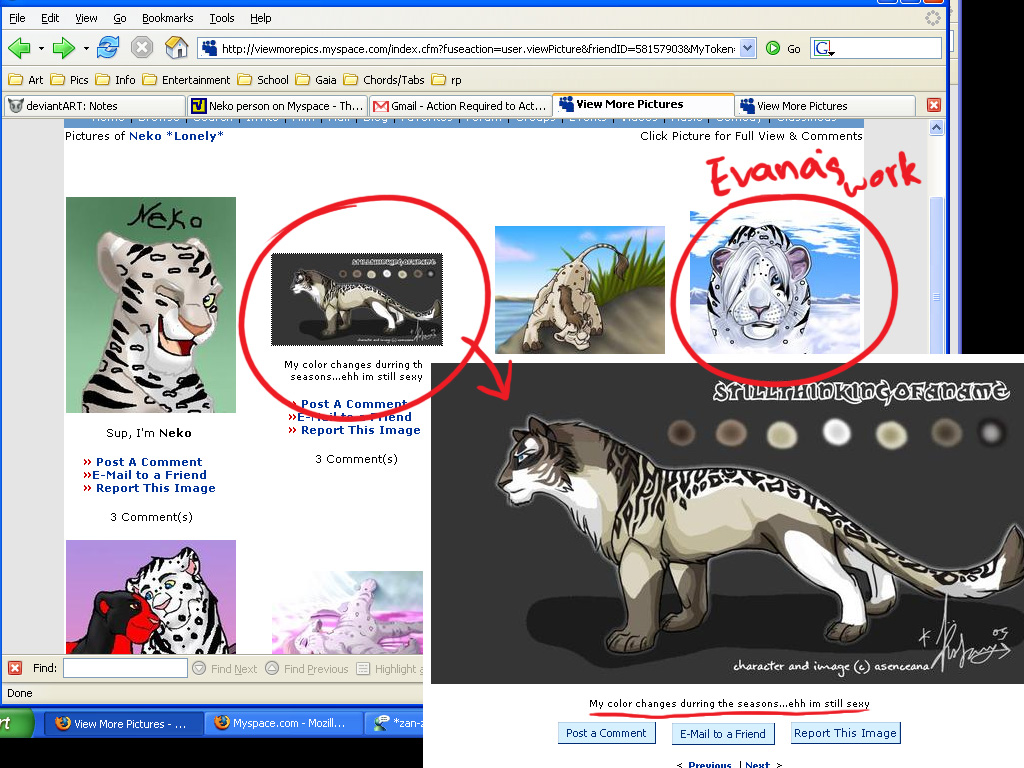Image resolution: width=1024 pixels, height=768 pixels.
Task: Go to the Home page icon
Action: click(x=176, y=48)
